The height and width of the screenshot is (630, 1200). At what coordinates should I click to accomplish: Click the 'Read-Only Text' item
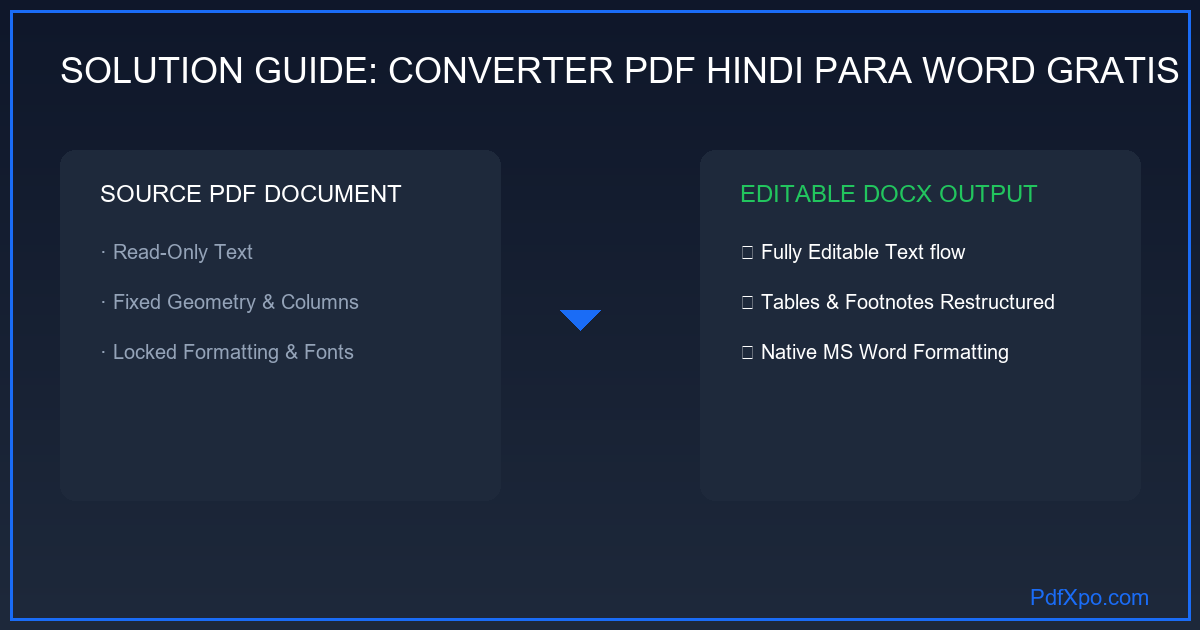177,252
